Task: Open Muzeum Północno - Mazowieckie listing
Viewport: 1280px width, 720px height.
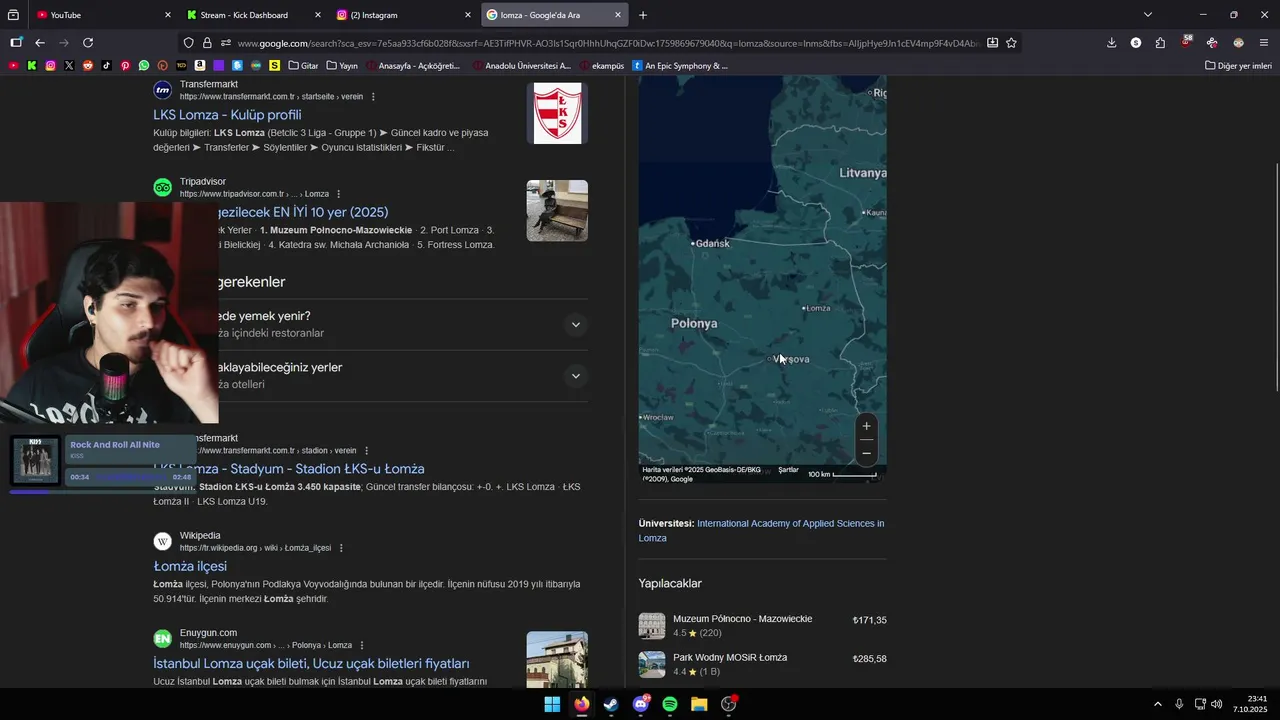Action: (762, 626)
